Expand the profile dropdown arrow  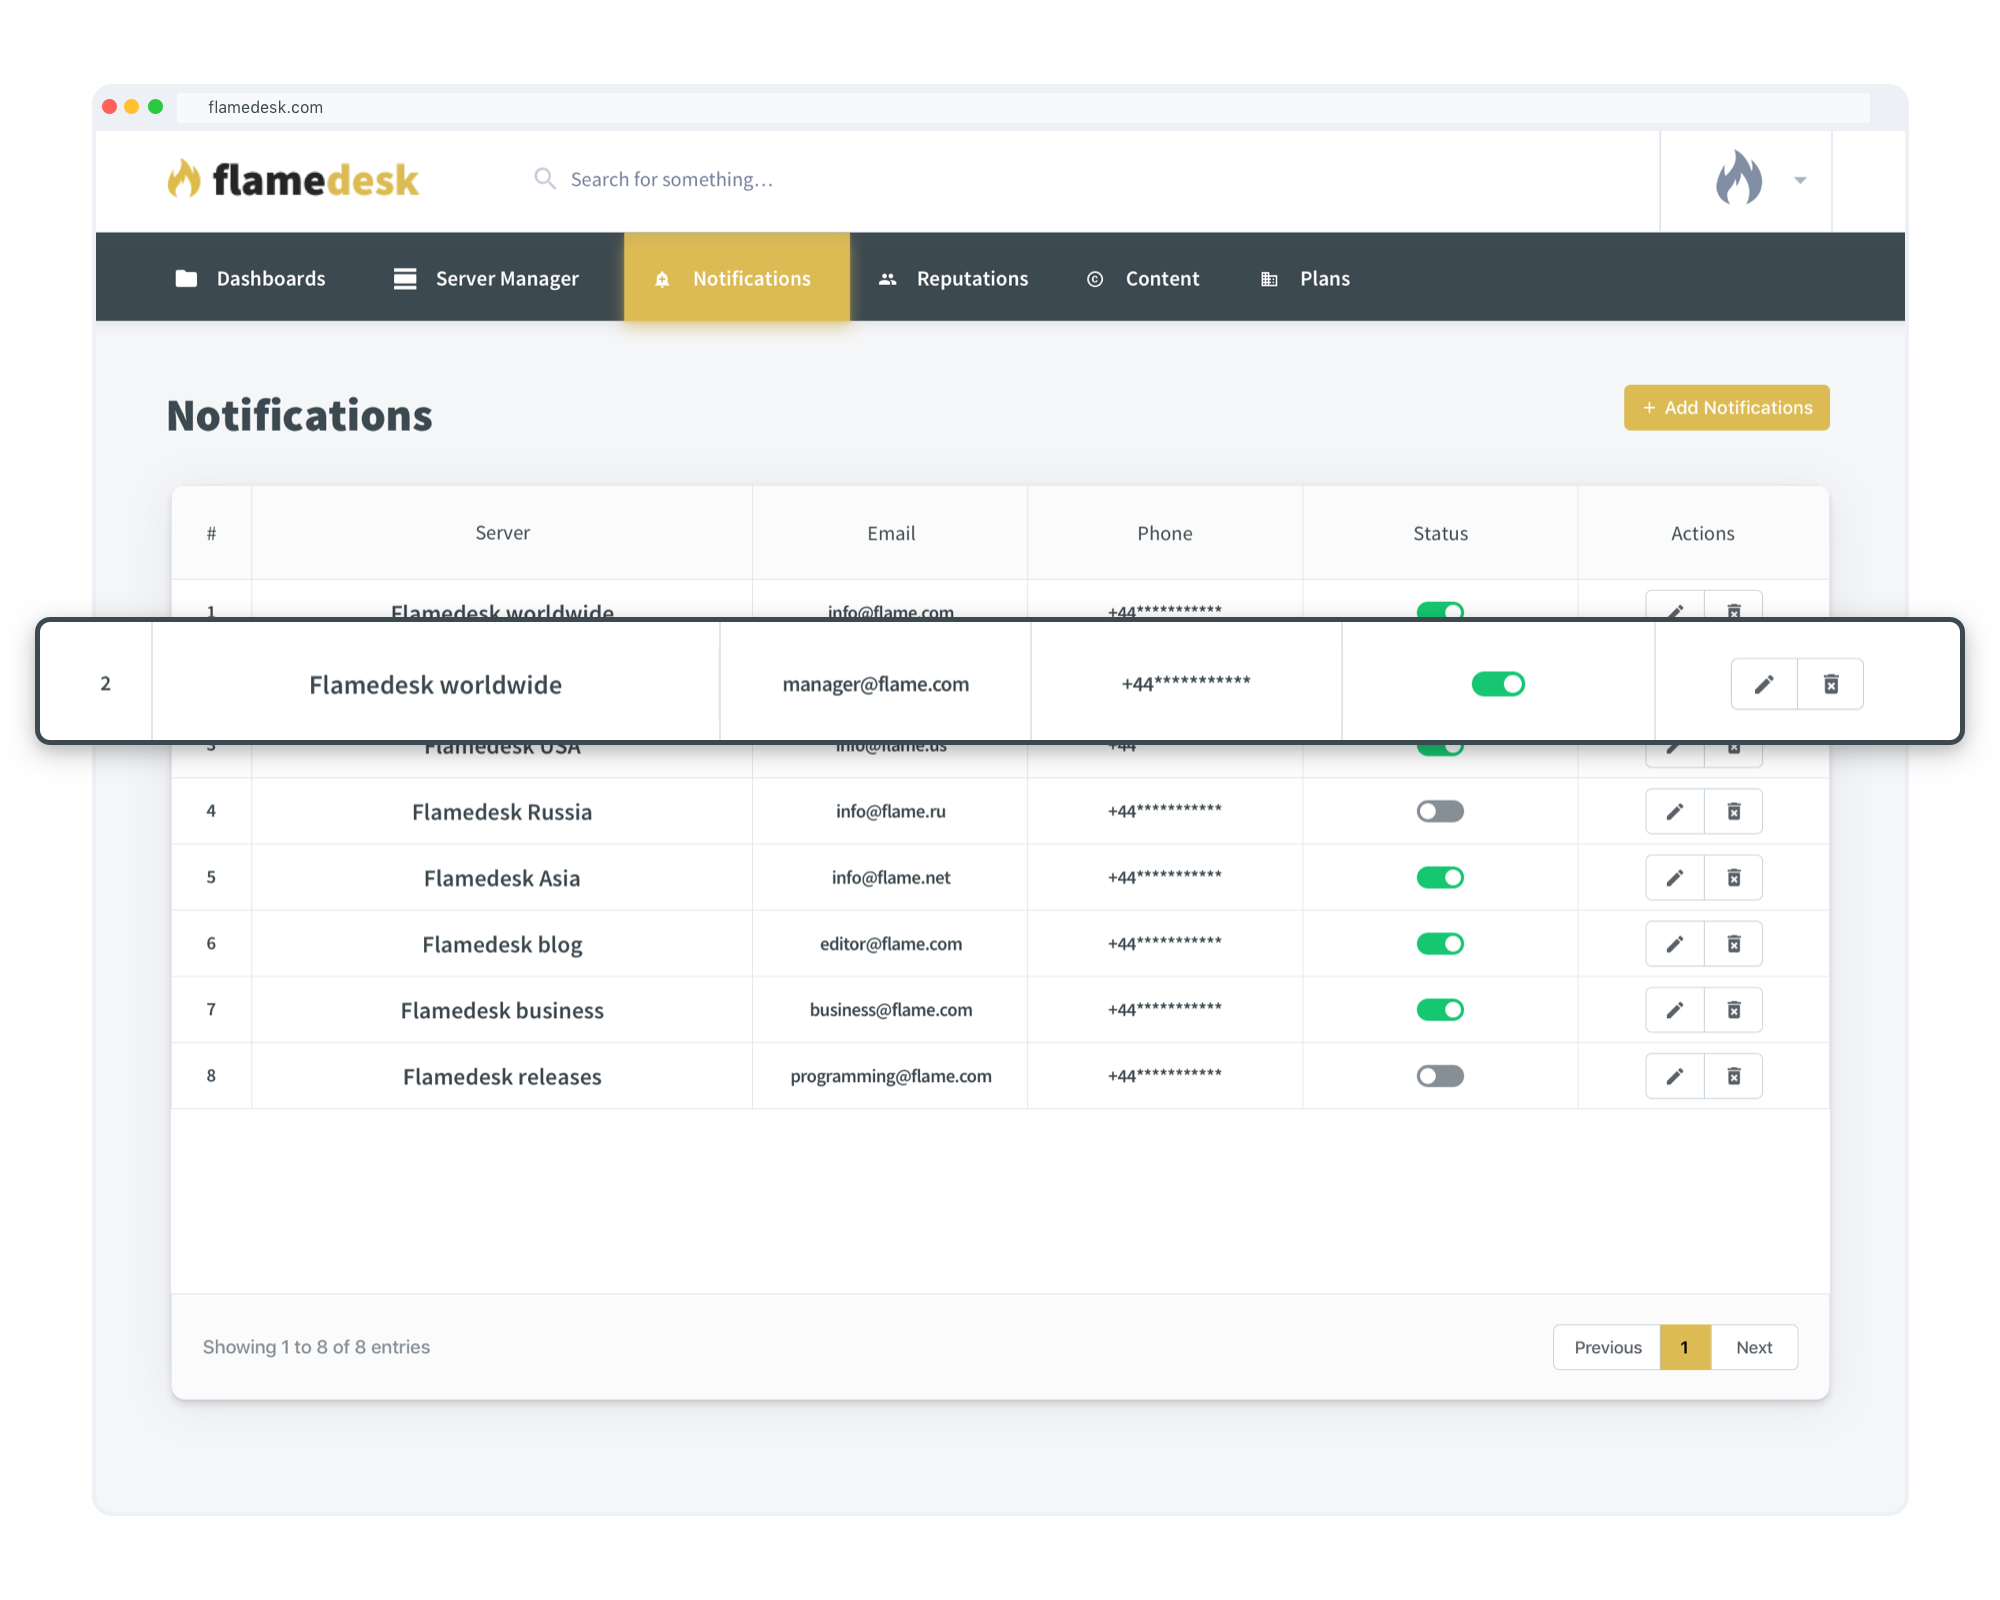[x=1800, y=181]
